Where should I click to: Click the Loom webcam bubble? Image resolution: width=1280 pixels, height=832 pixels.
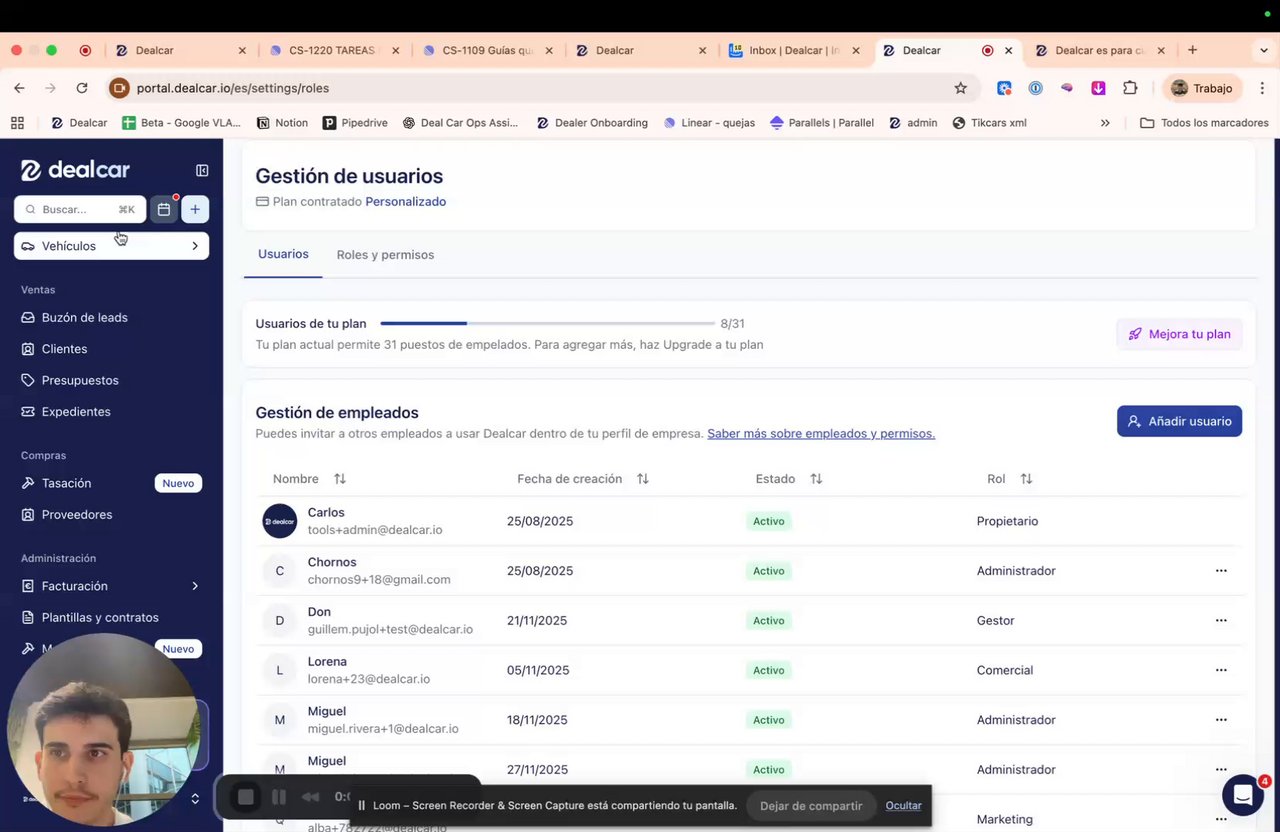(x=102, y=730)
